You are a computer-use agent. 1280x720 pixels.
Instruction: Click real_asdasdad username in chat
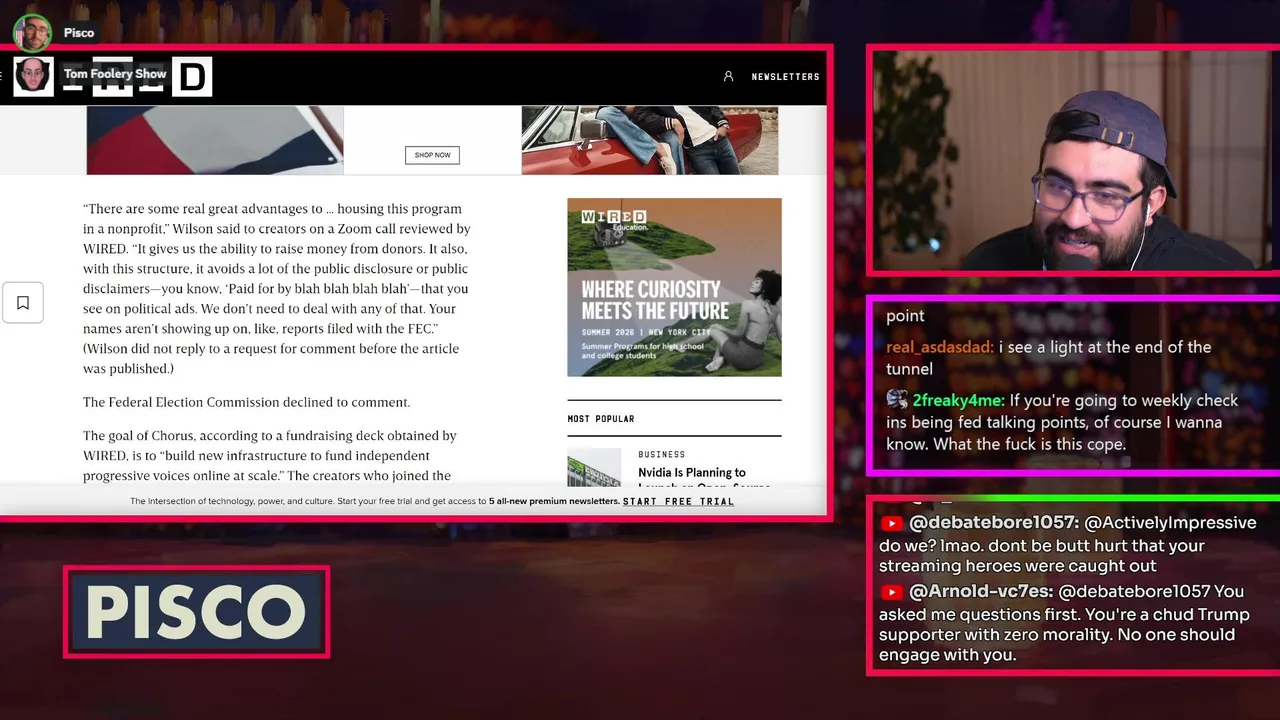click(939, 347)
